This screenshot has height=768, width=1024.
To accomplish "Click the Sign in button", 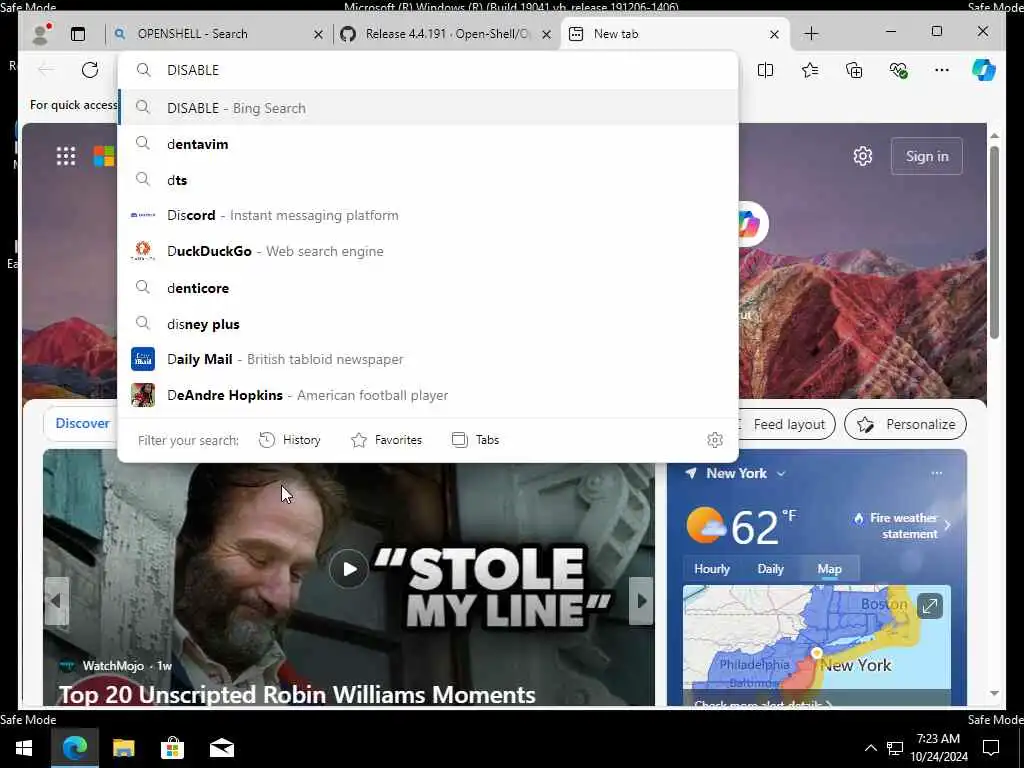I will pos(927,156).
